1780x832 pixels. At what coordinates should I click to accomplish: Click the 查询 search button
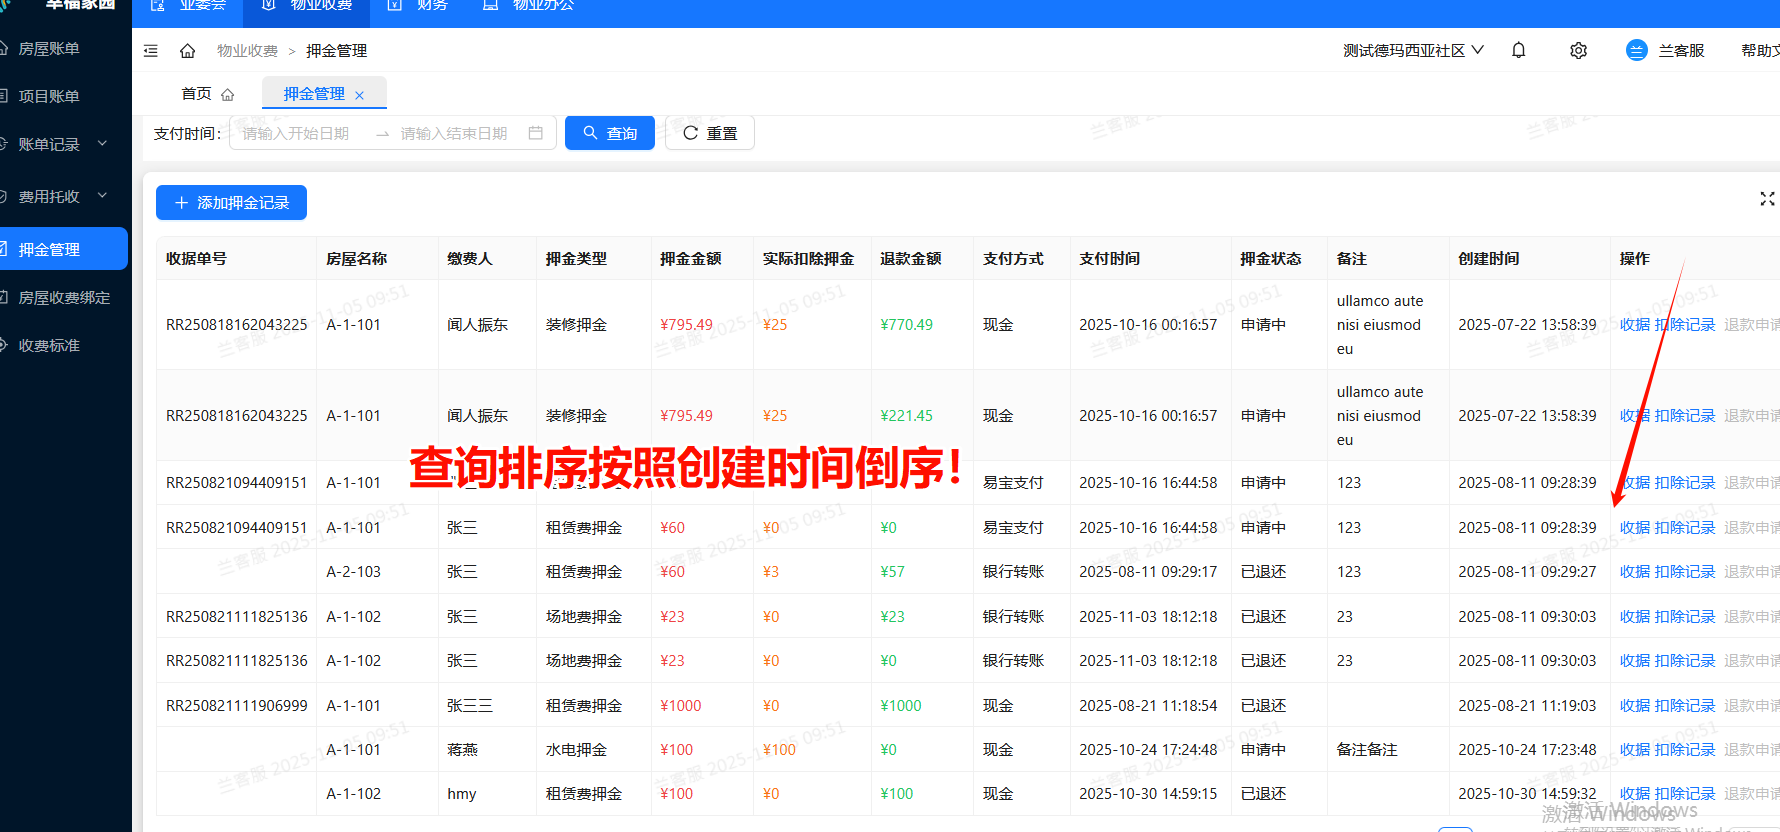tap(609, 133)
